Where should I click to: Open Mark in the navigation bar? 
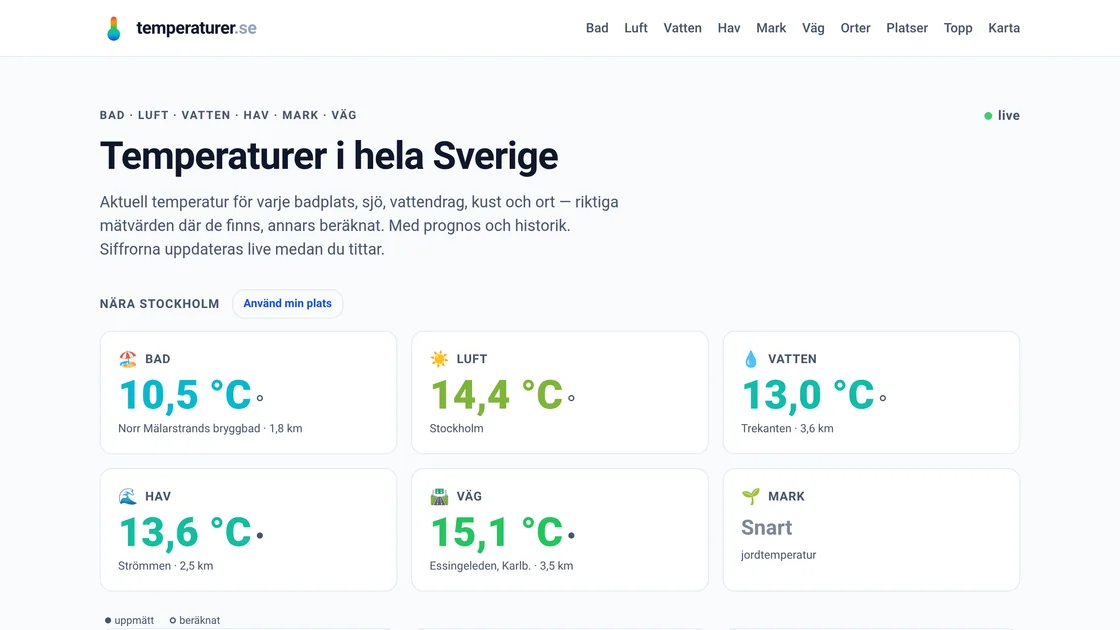(771, 28)
